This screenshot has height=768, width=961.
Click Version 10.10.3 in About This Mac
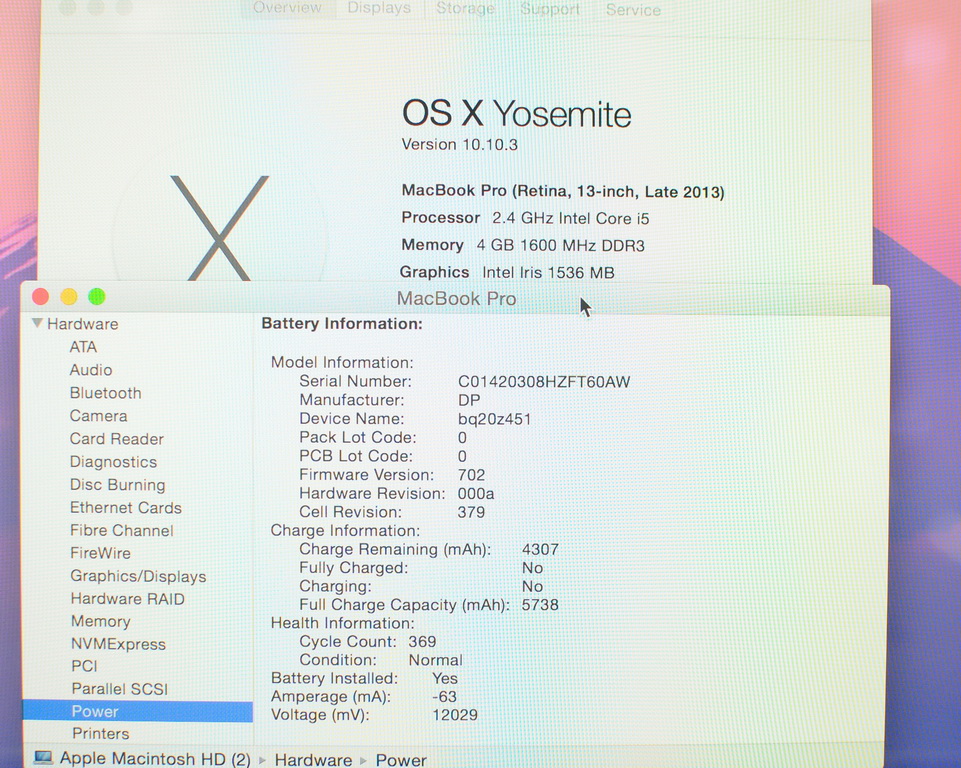click(x=460, y=145)
